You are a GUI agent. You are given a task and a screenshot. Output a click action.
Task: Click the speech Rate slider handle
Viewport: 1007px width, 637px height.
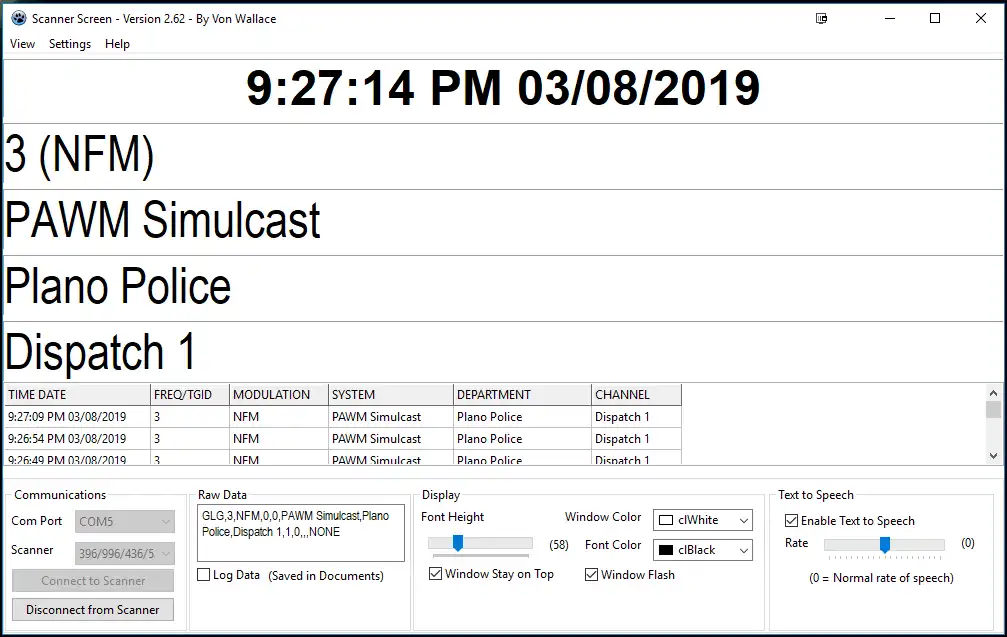(x=885, y=545)
